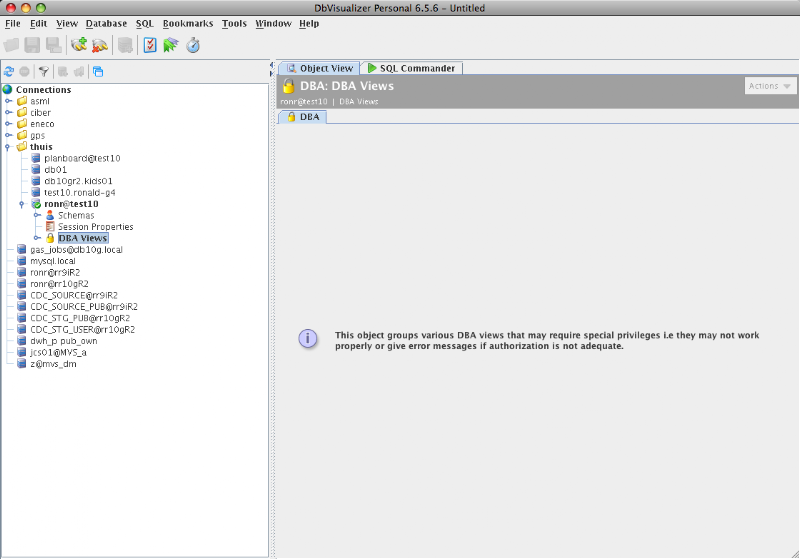Switch to the Object View tab

tap(319, 68)
